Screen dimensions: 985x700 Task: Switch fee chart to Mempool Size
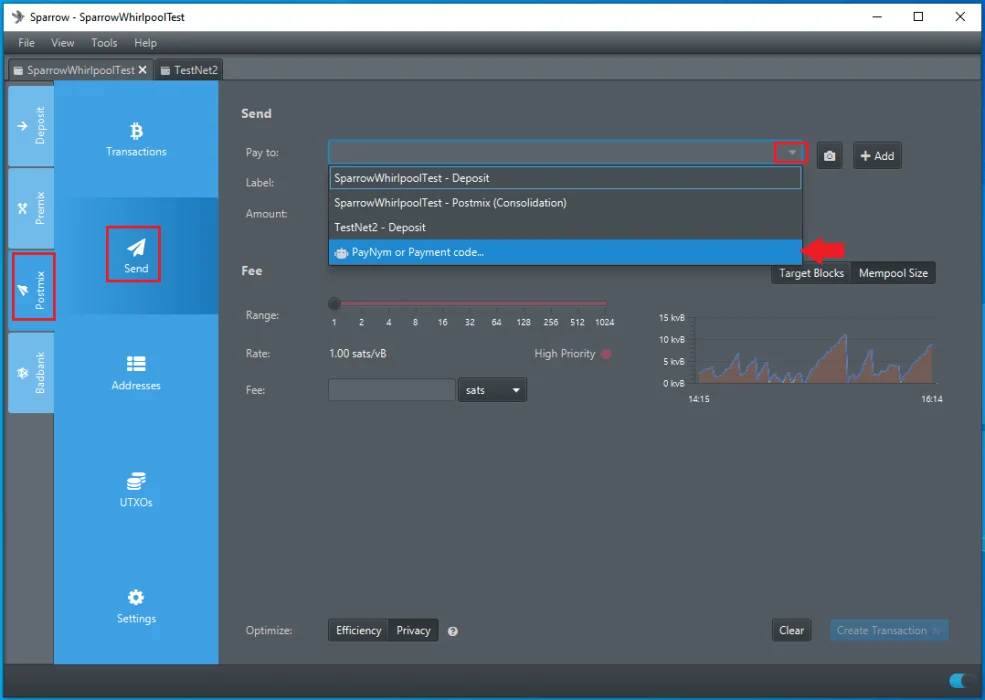click(893, 273)
